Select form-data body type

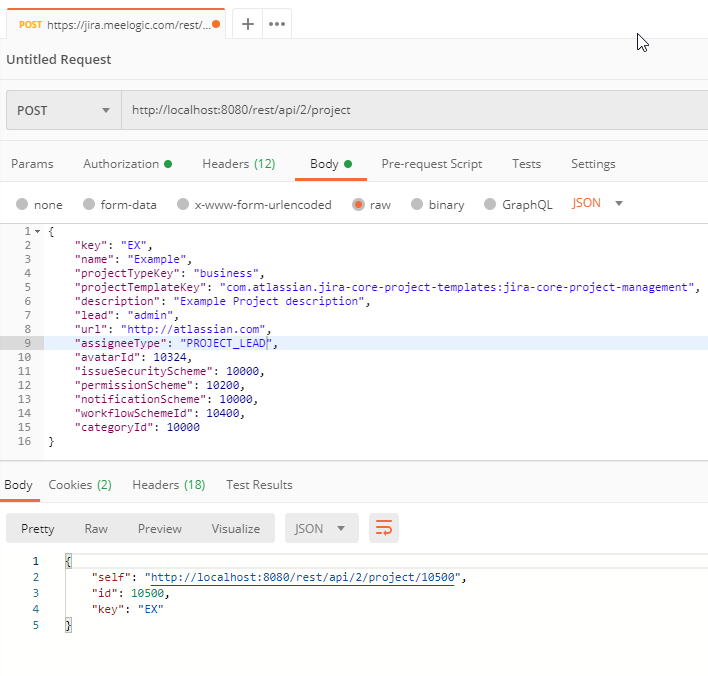(x=89, y=204)
